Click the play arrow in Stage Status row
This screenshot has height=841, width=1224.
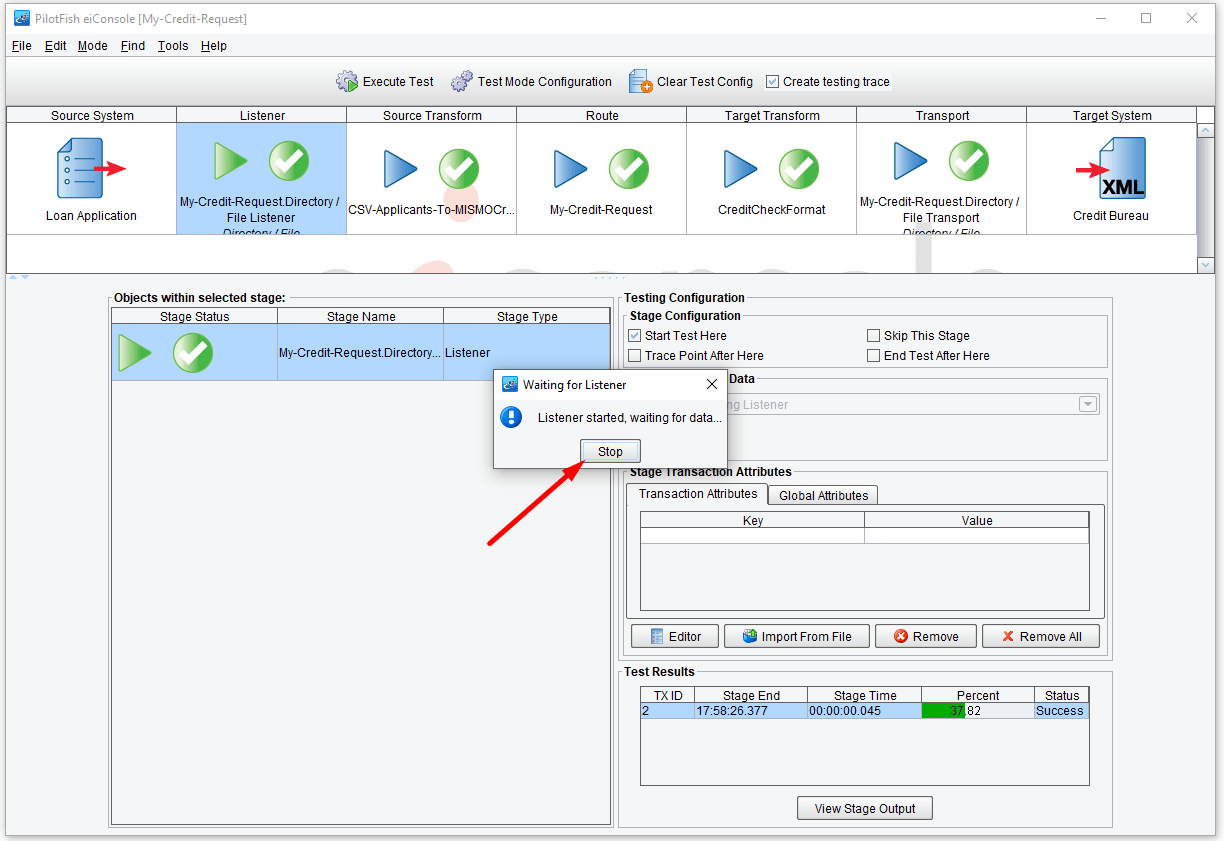click(135, 353)
